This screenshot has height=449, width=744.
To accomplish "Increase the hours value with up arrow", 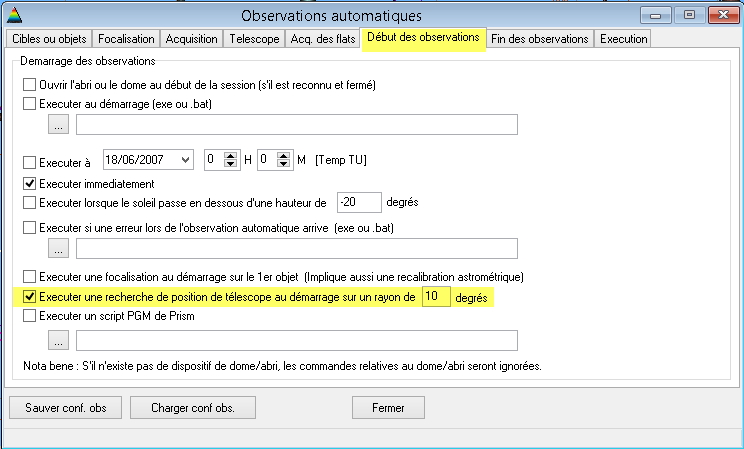I will pos(230,155).
